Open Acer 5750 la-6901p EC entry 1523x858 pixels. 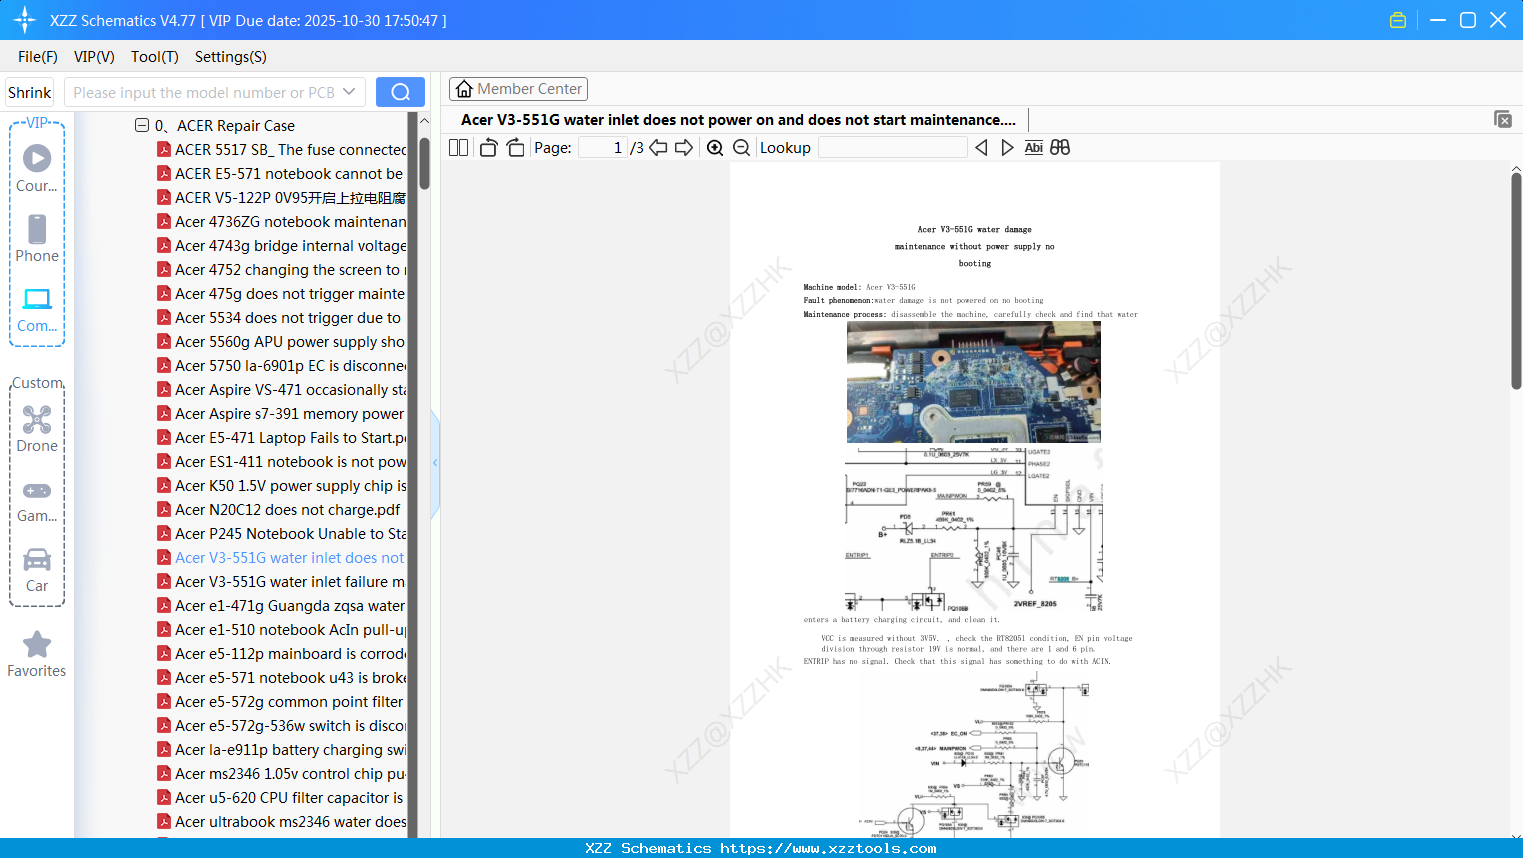click(x=291, y=366)
